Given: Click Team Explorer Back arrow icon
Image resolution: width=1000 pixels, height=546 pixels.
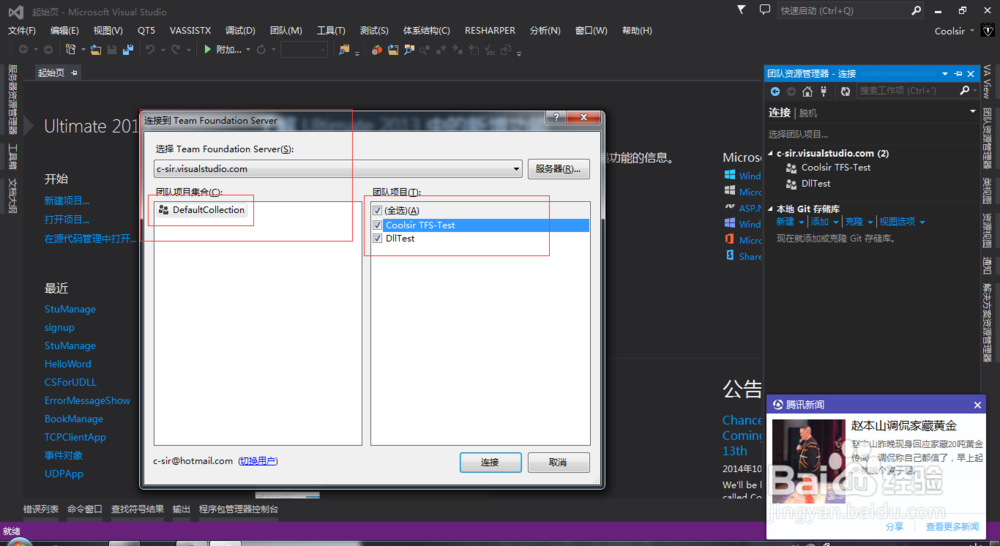Looking at the screenshot, I should (775, 91).
